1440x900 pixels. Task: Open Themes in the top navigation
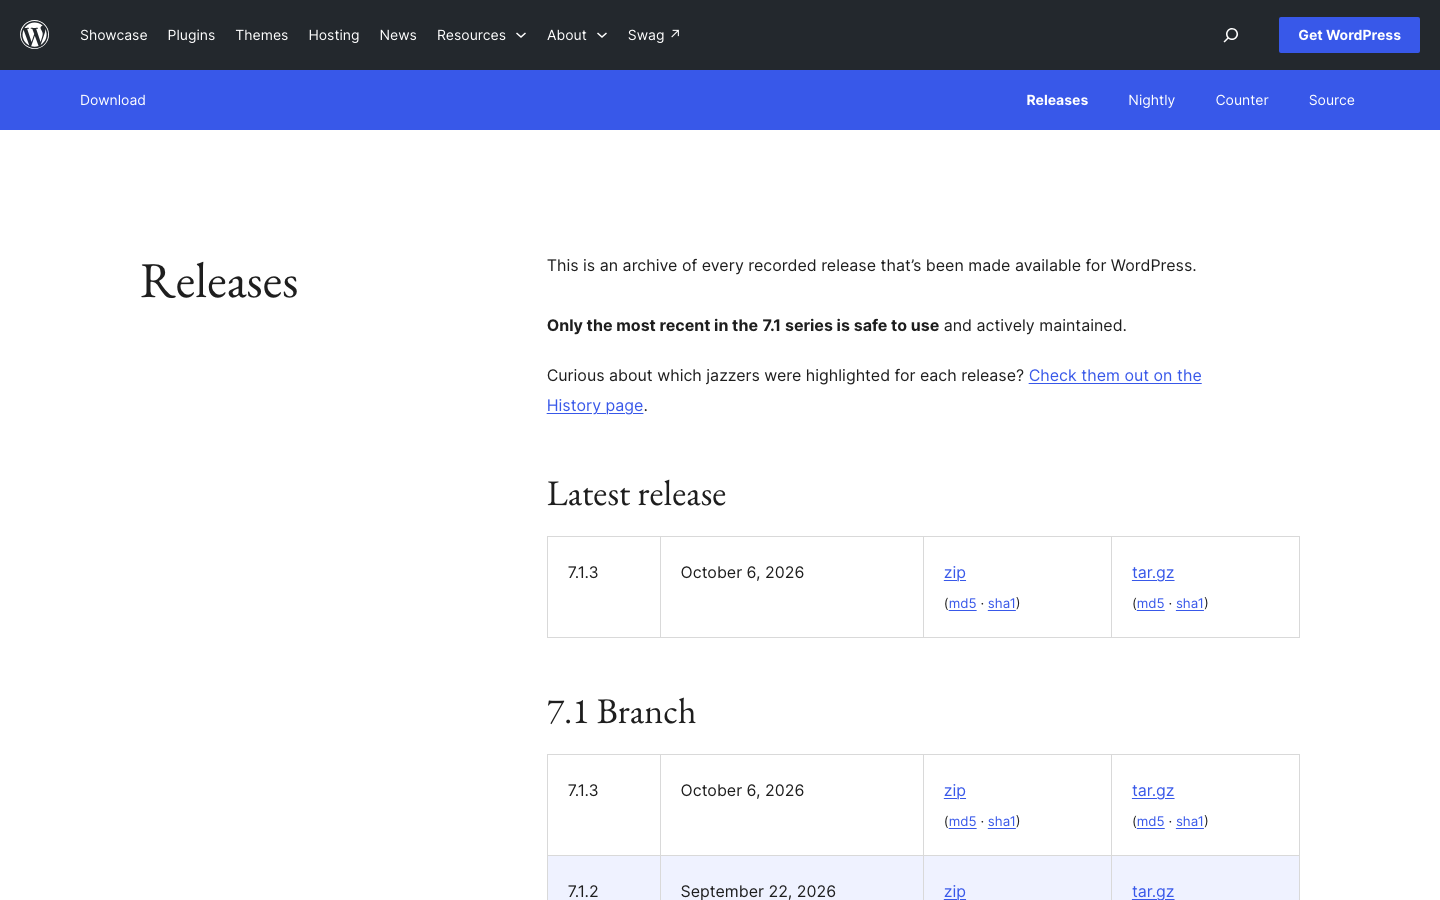pyautogui.click(x=262, y=35)
